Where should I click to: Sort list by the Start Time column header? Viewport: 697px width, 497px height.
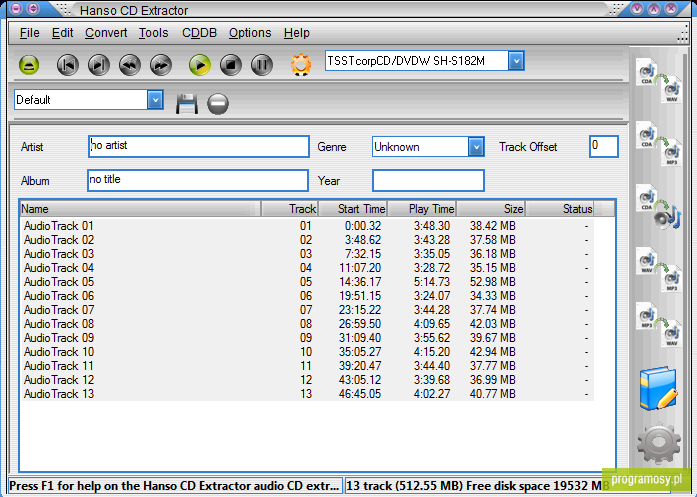coord(353,208)
